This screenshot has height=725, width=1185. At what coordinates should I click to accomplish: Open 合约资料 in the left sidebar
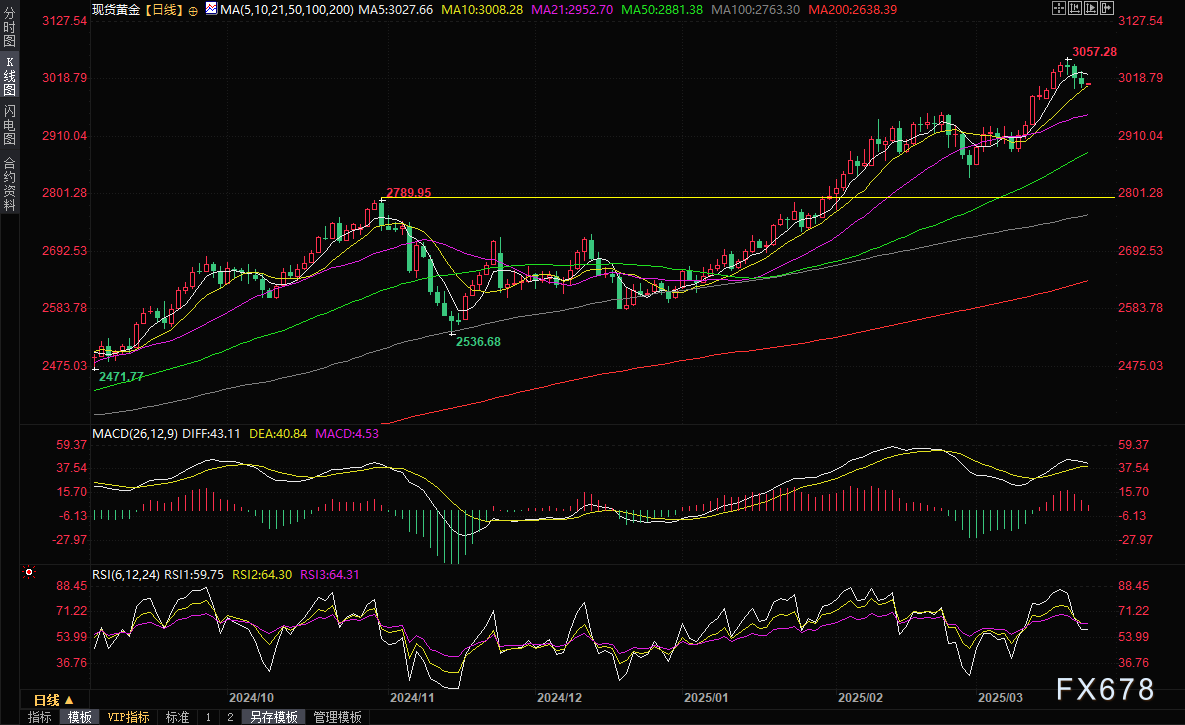[9, 183]
